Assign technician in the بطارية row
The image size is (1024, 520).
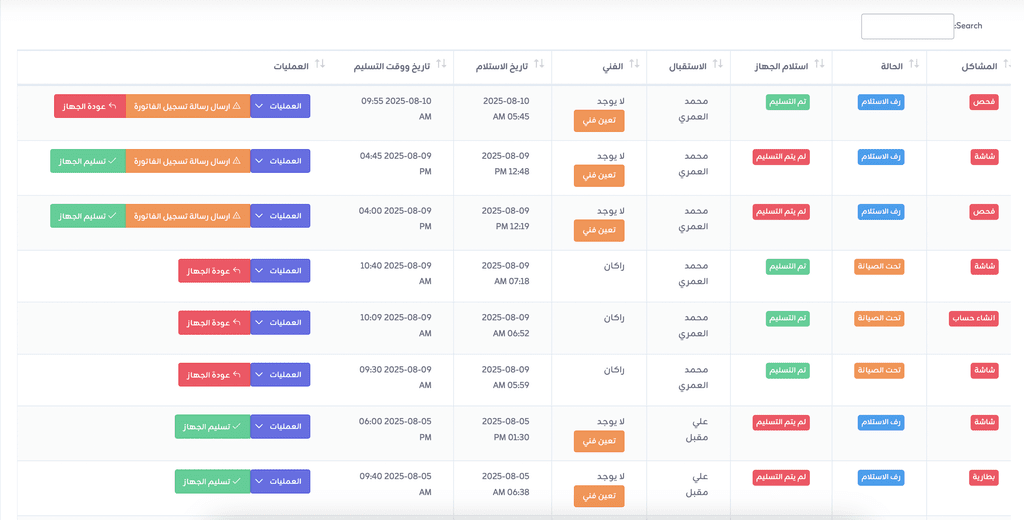[599, 496]
